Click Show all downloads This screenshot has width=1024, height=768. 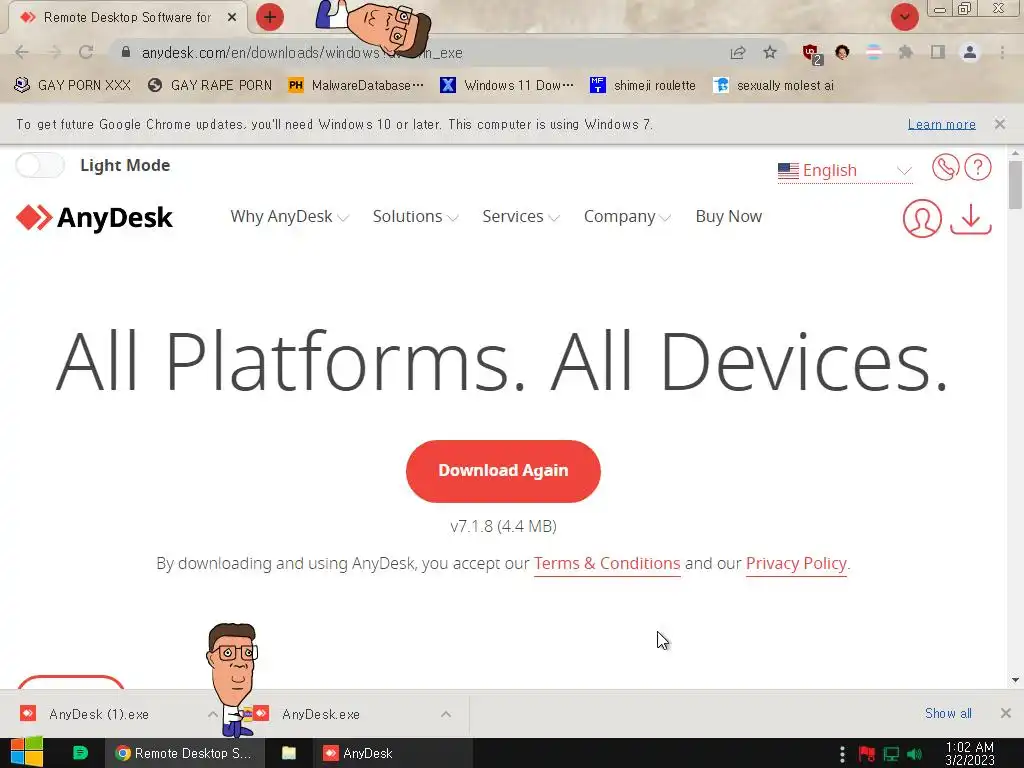[948, 713]
